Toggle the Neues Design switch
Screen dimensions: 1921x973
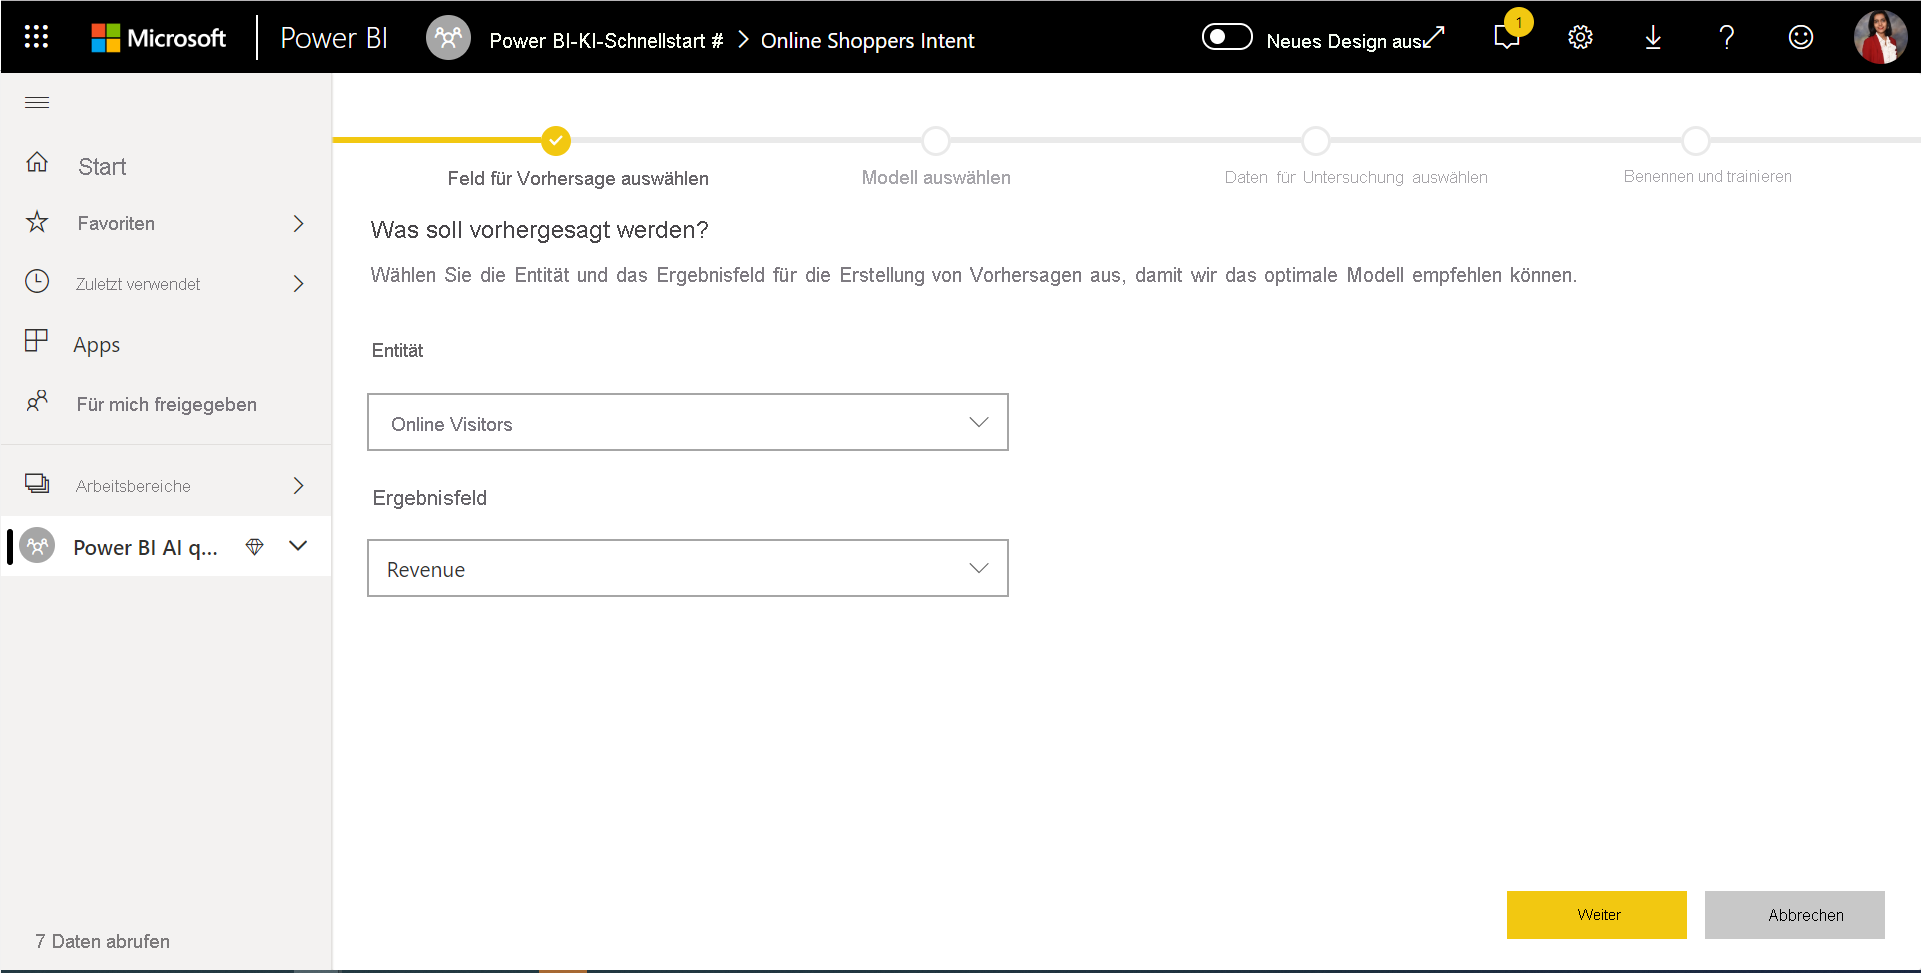pos(1227,37)
